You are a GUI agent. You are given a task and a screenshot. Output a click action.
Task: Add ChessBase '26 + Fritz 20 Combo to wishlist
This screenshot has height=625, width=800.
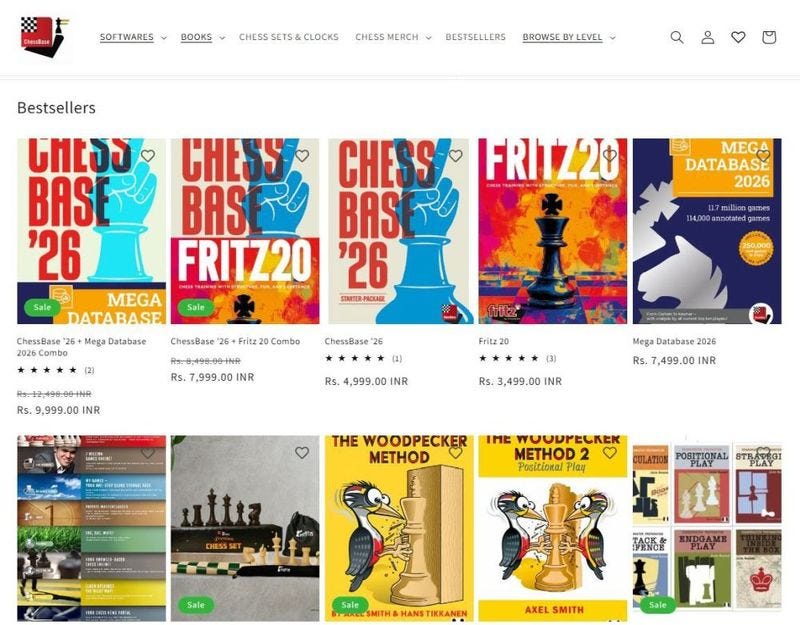pyautogui.click(x=302, y=155)
